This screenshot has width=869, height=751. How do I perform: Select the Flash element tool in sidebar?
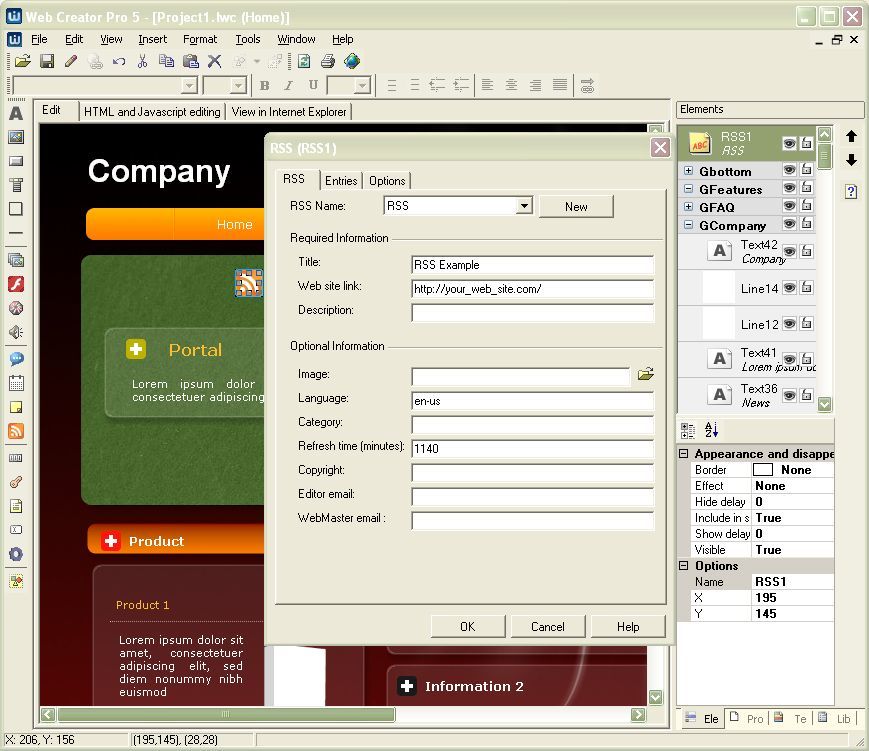16,284
